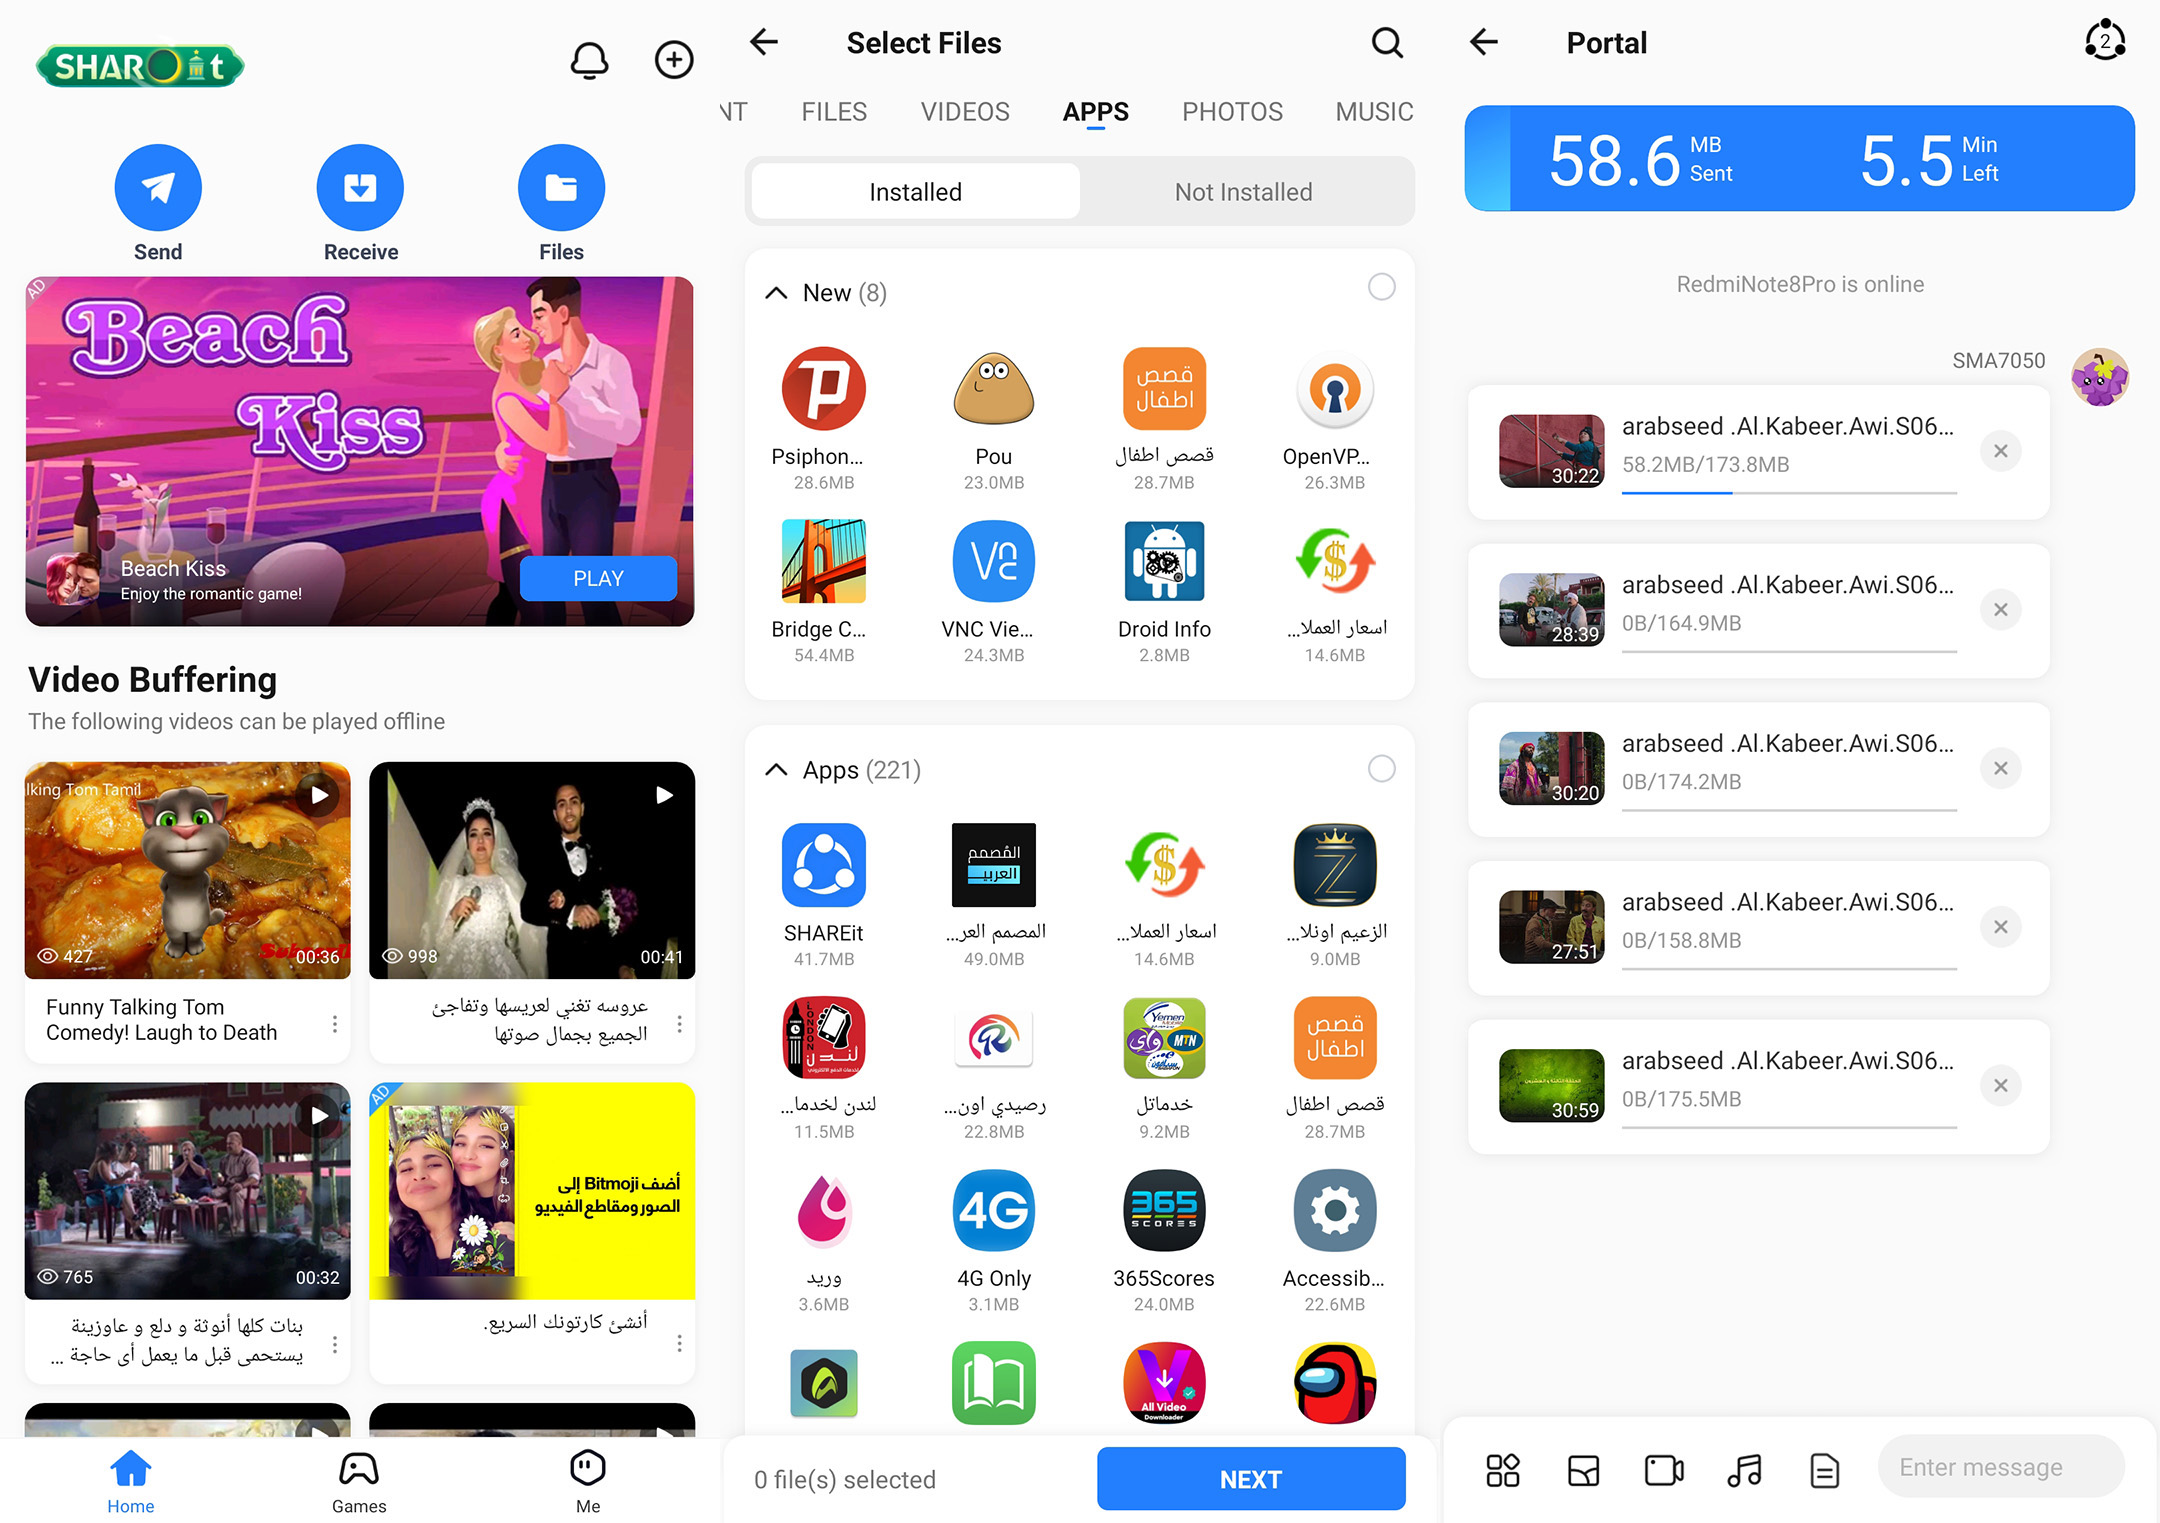Open the video sharing icon in Portal
This screenshot has width=2160, height=1523.
pos(1664,1470)
